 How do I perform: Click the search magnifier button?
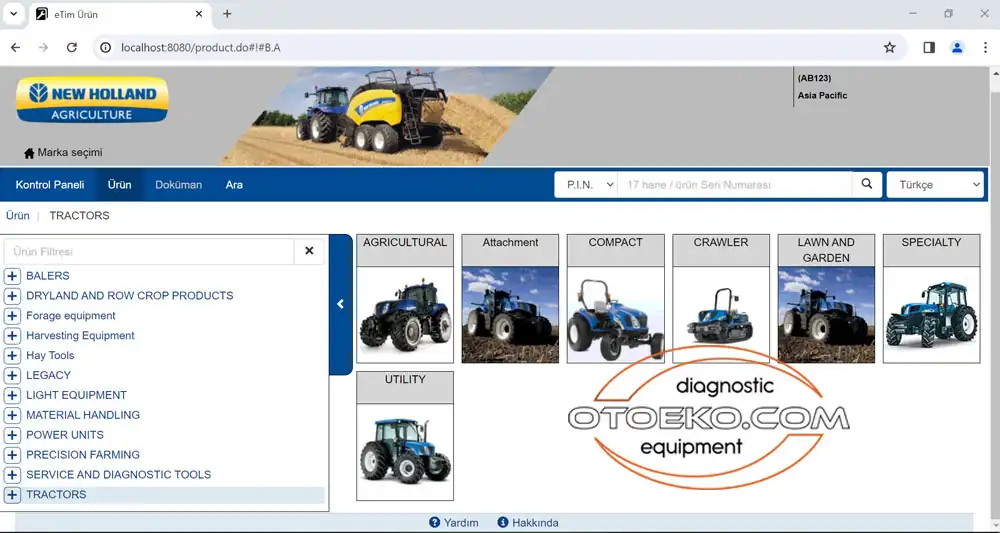867,185
